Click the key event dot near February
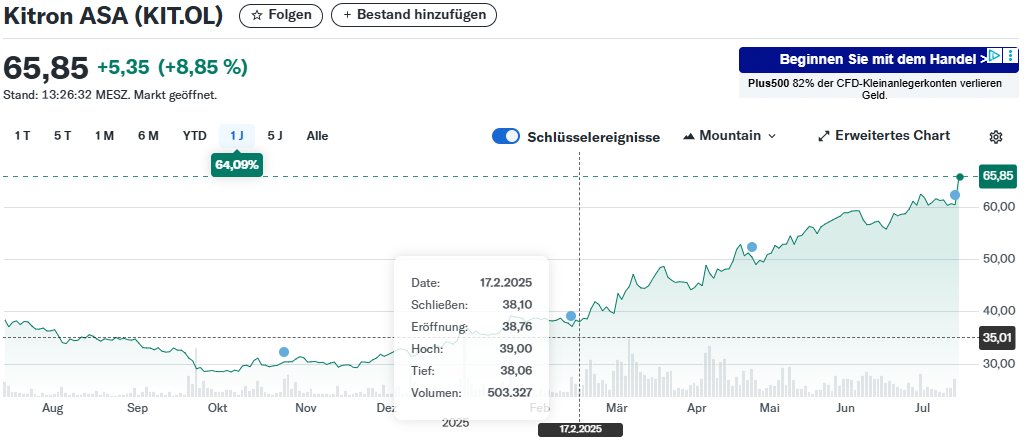 [571, 316]
